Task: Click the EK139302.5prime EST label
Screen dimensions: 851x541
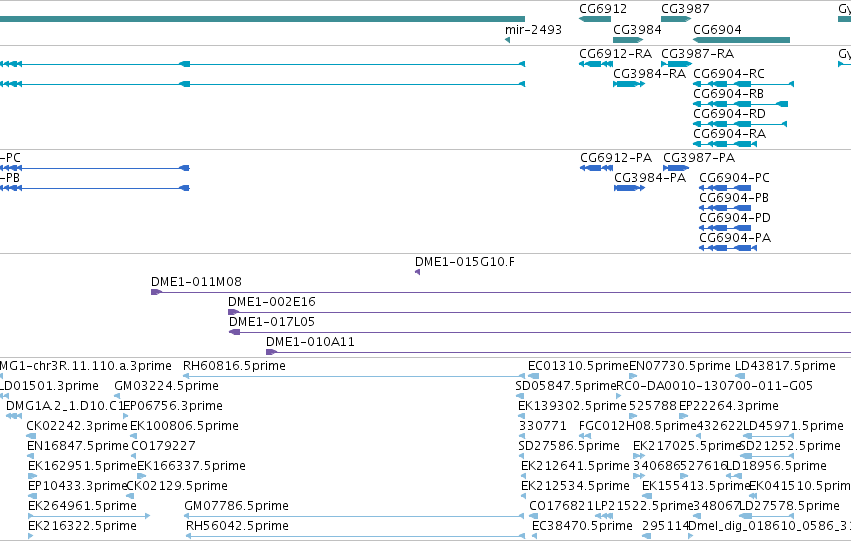Action: 573,406
